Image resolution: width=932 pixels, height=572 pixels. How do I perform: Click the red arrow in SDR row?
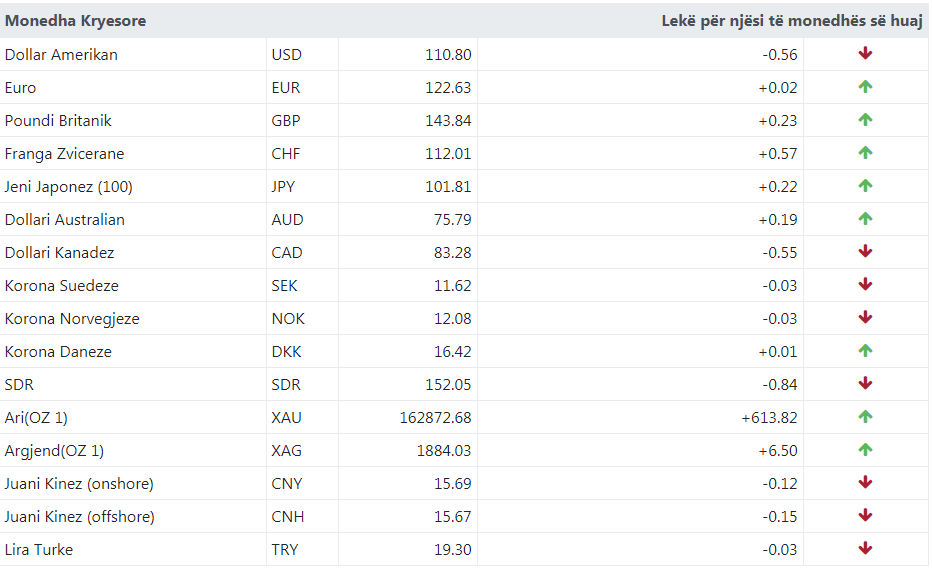pyautogui.click(x=865, y=384)
